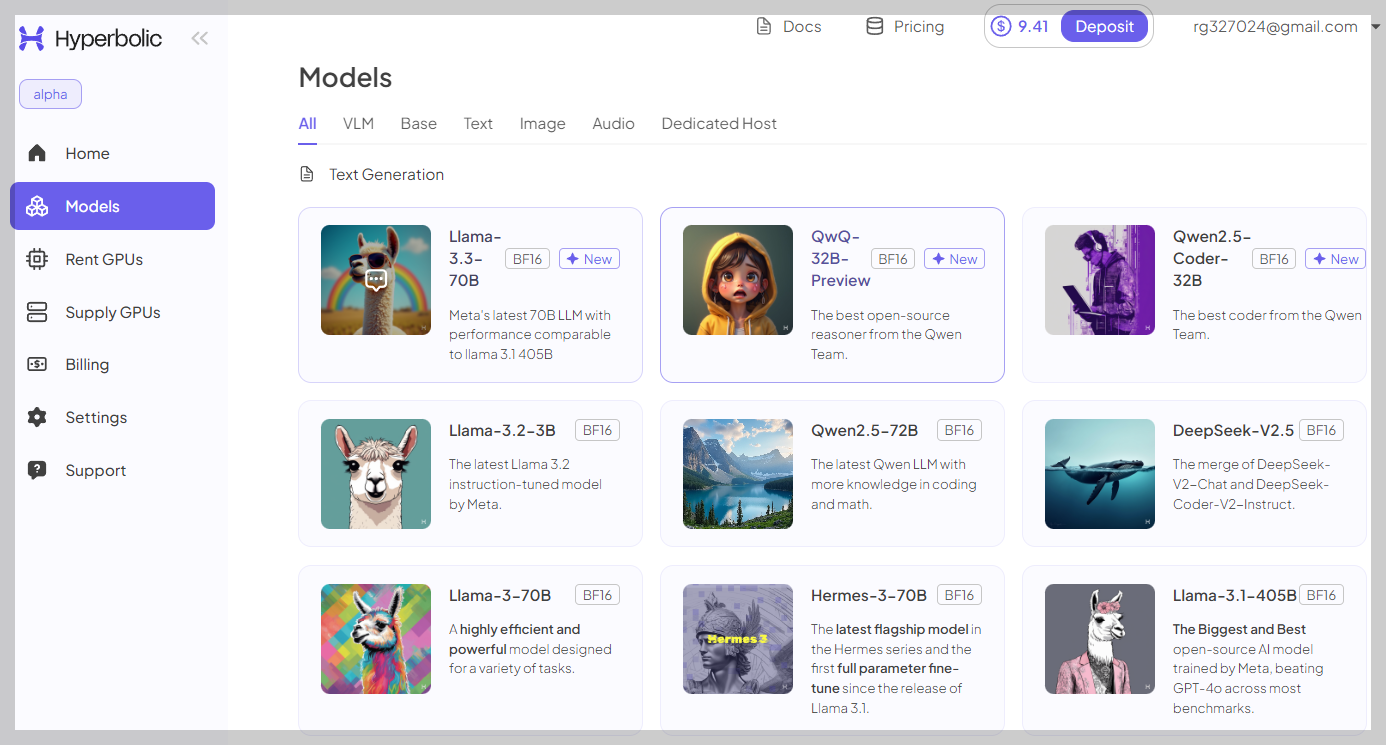Click the QwQ-32B-Preview model title

coord(840,258)
